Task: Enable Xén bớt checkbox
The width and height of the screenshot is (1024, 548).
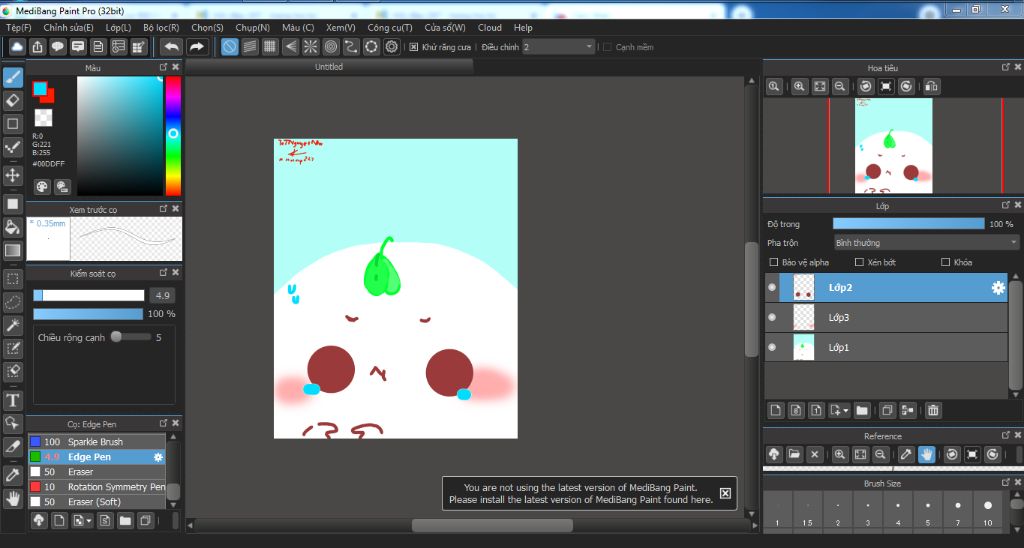Action: point(859,262)
